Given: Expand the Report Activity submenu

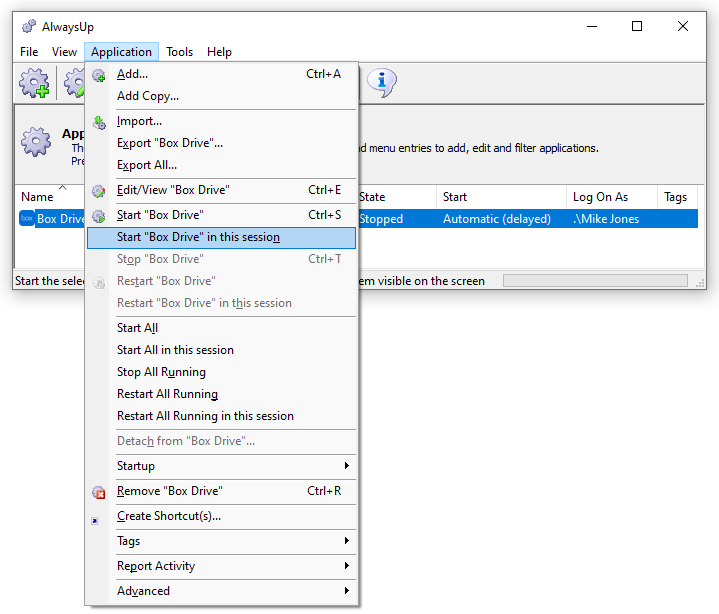Looking at the screenshot, I should (221, 566).
